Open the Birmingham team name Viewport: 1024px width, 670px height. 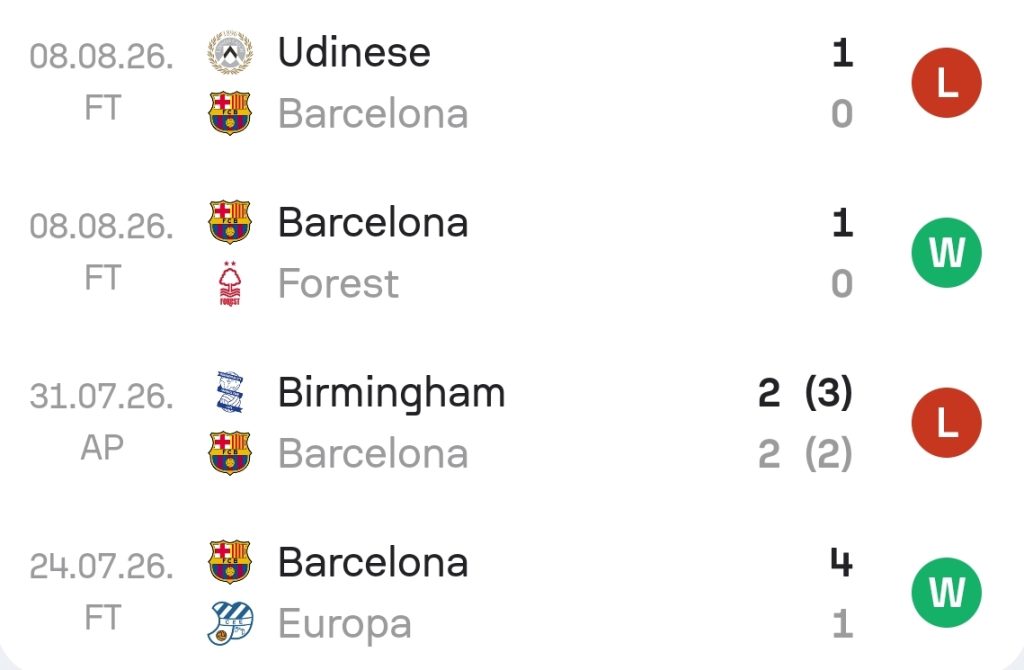[x=391, y=394]
